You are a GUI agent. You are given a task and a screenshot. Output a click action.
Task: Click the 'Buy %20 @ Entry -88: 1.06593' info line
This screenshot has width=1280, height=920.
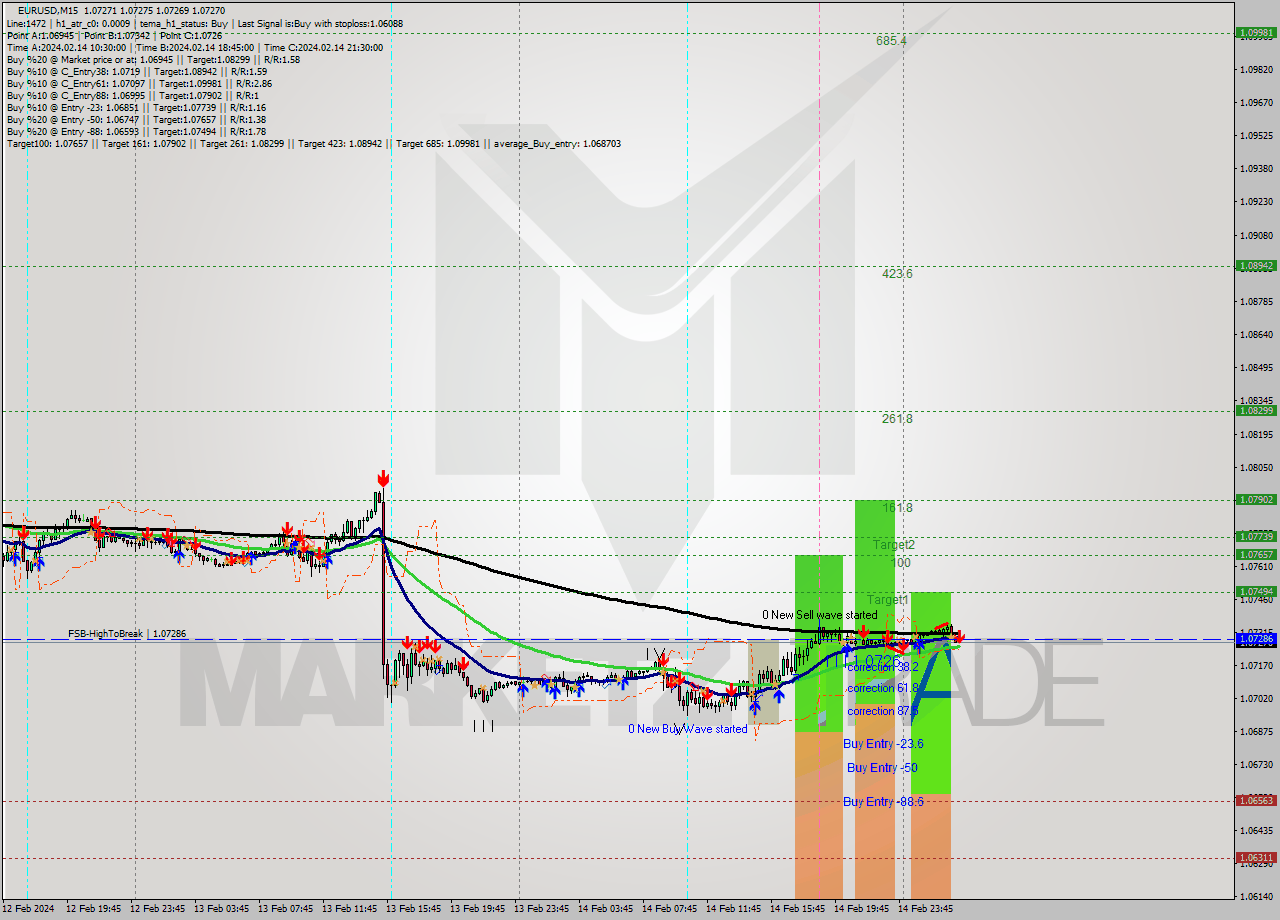tap(136, 131)
